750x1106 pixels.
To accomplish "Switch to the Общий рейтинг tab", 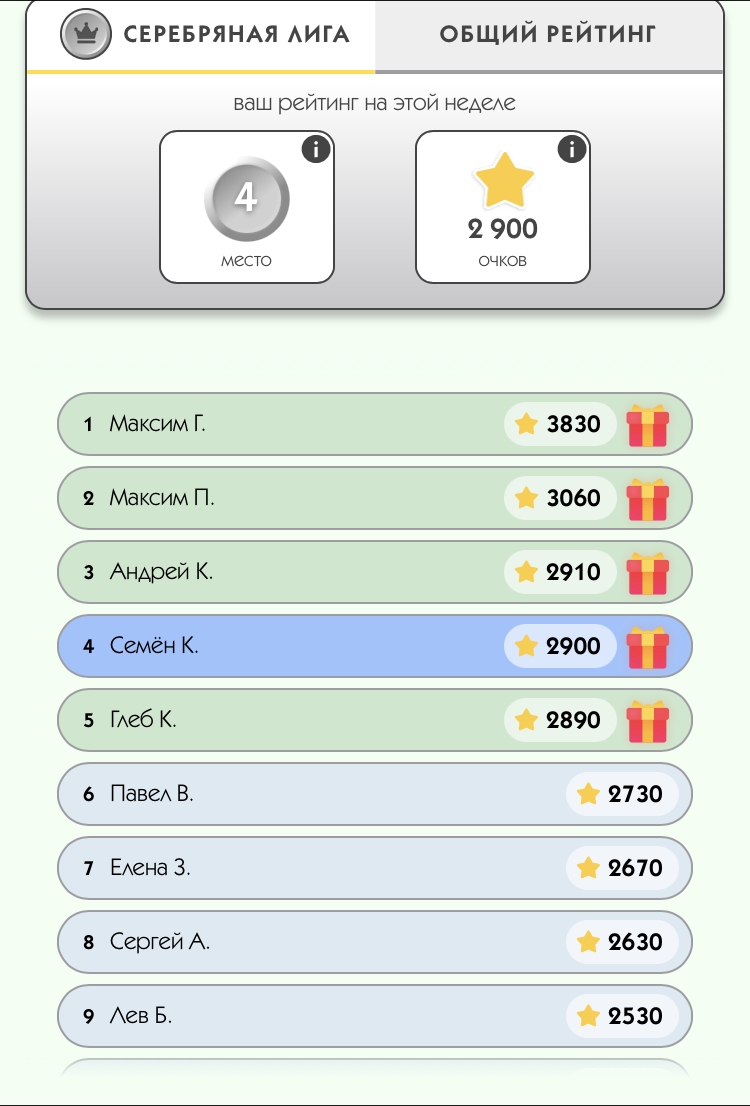I will pos(548,34).
